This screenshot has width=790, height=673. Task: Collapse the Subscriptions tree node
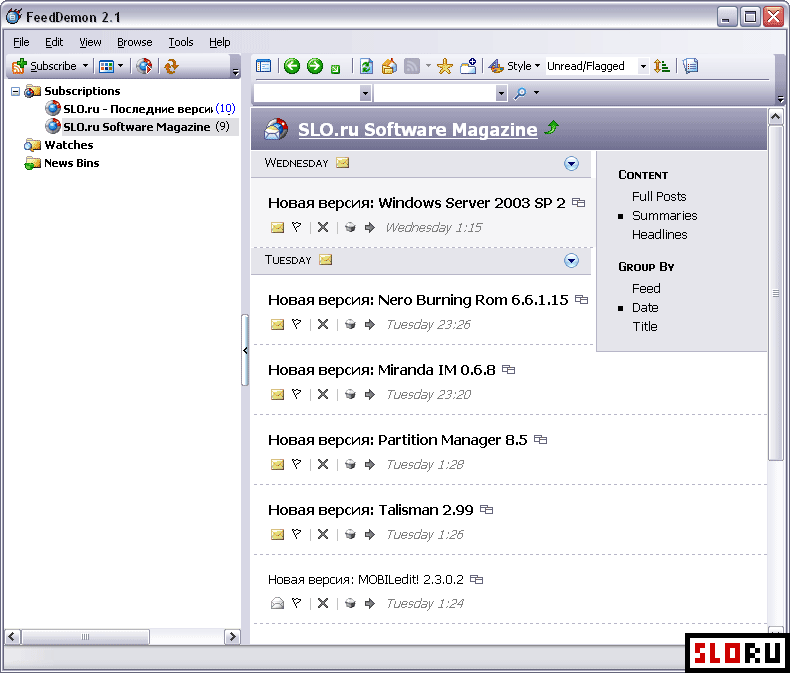click(16, 91)
